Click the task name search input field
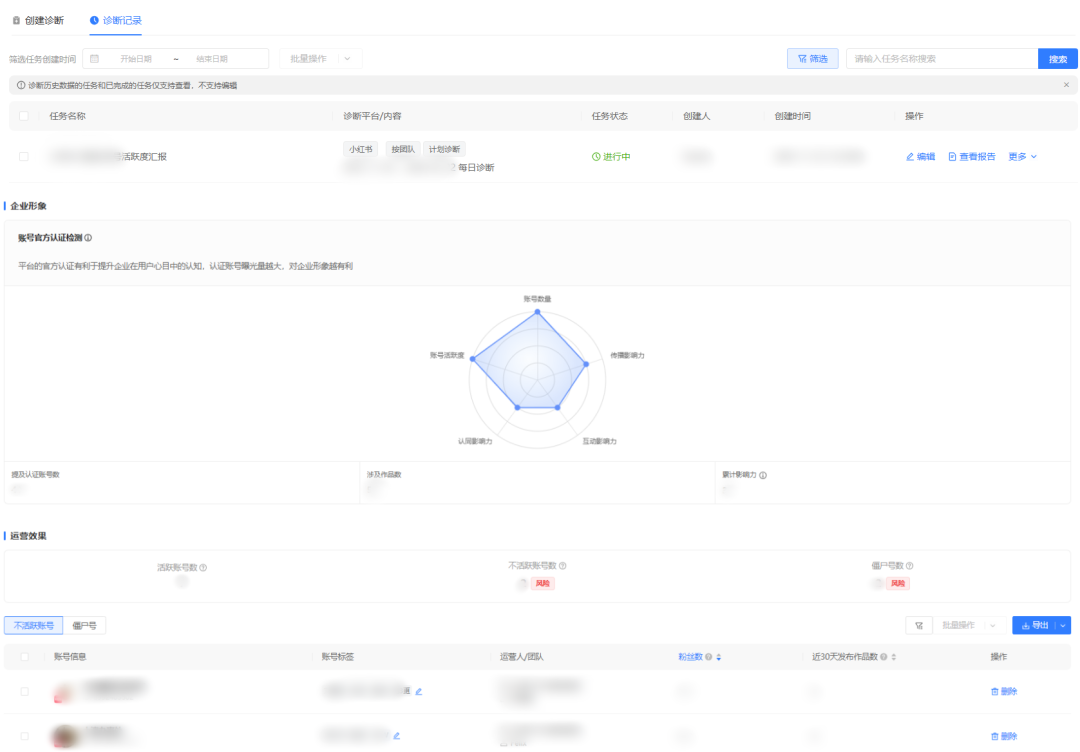 (x=940, y=59)
